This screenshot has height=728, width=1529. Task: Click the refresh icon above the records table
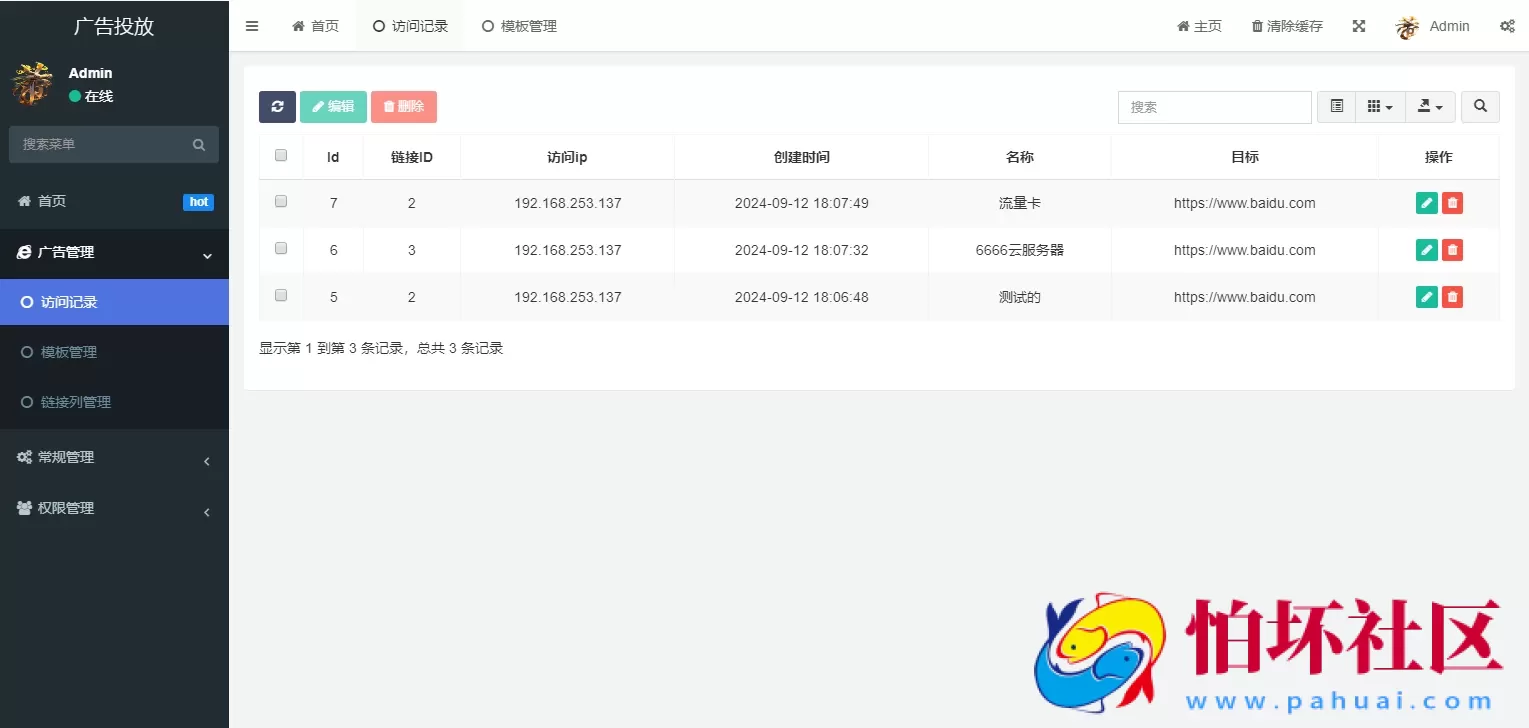click(x=277, y=106)
